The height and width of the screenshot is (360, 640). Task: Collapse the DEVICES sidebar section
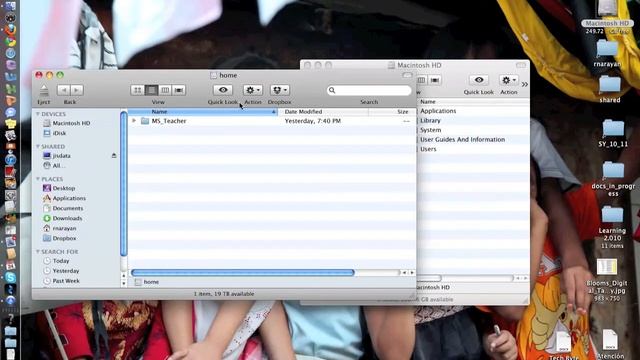coord(38,114)
